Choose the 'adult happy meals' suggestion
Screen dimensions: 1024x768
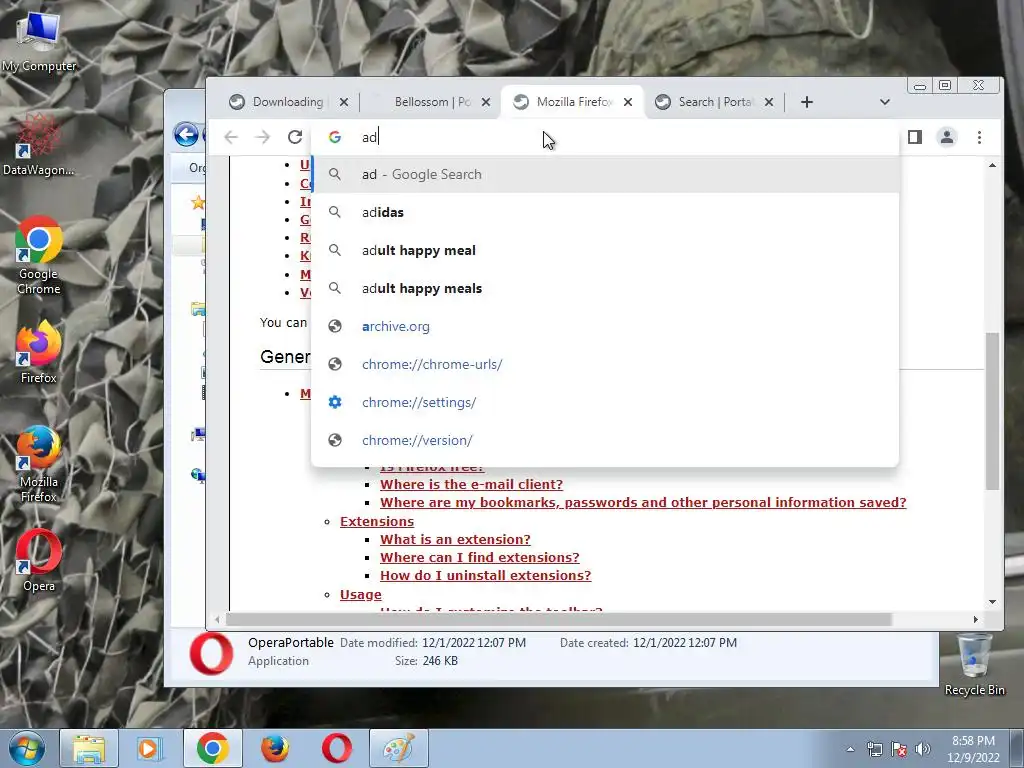tap(605, 288)
